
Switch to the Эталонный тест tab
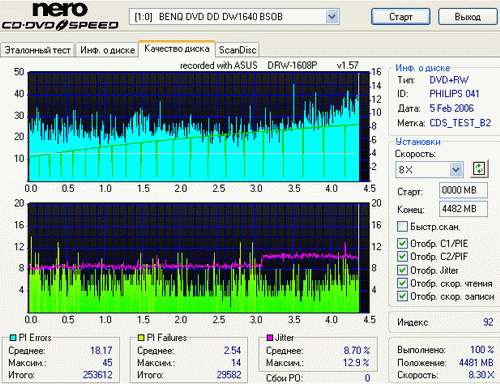click(37, 50)
